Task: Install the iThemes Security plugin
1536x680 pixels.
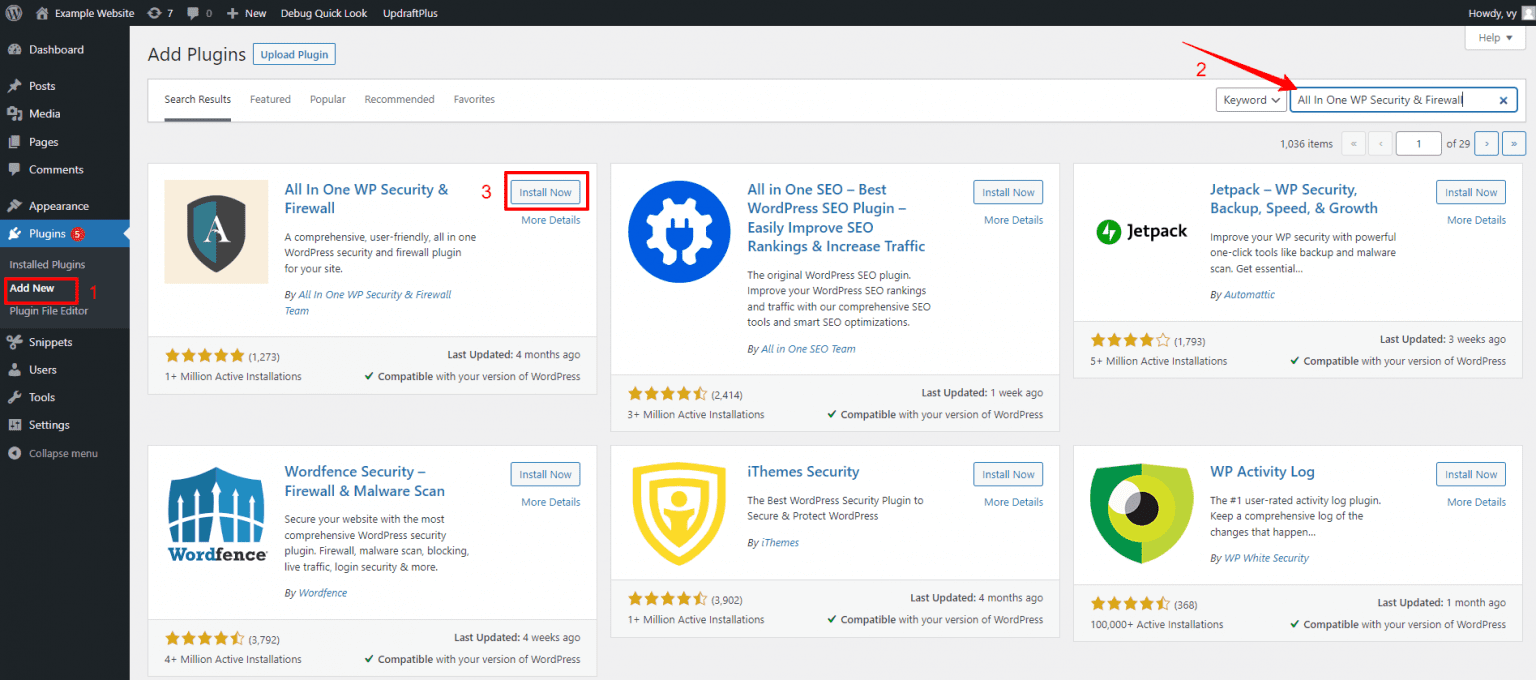Action: (1008, 474)
